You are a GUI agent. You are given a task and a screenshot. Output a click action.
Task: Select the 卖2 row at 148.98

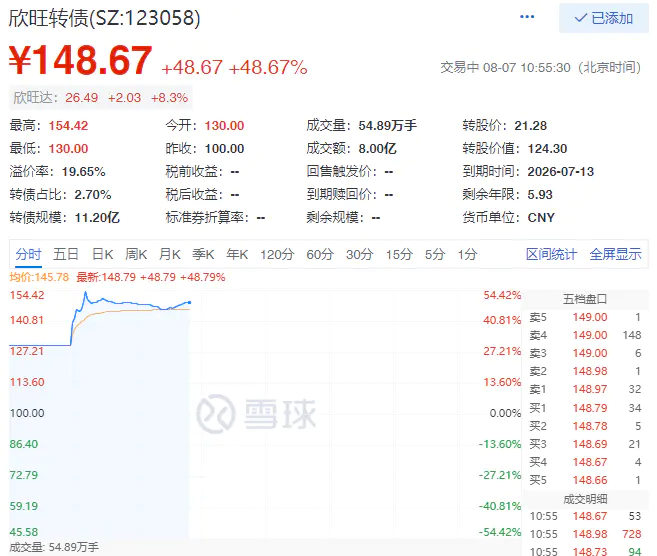[x=585, y=371]
